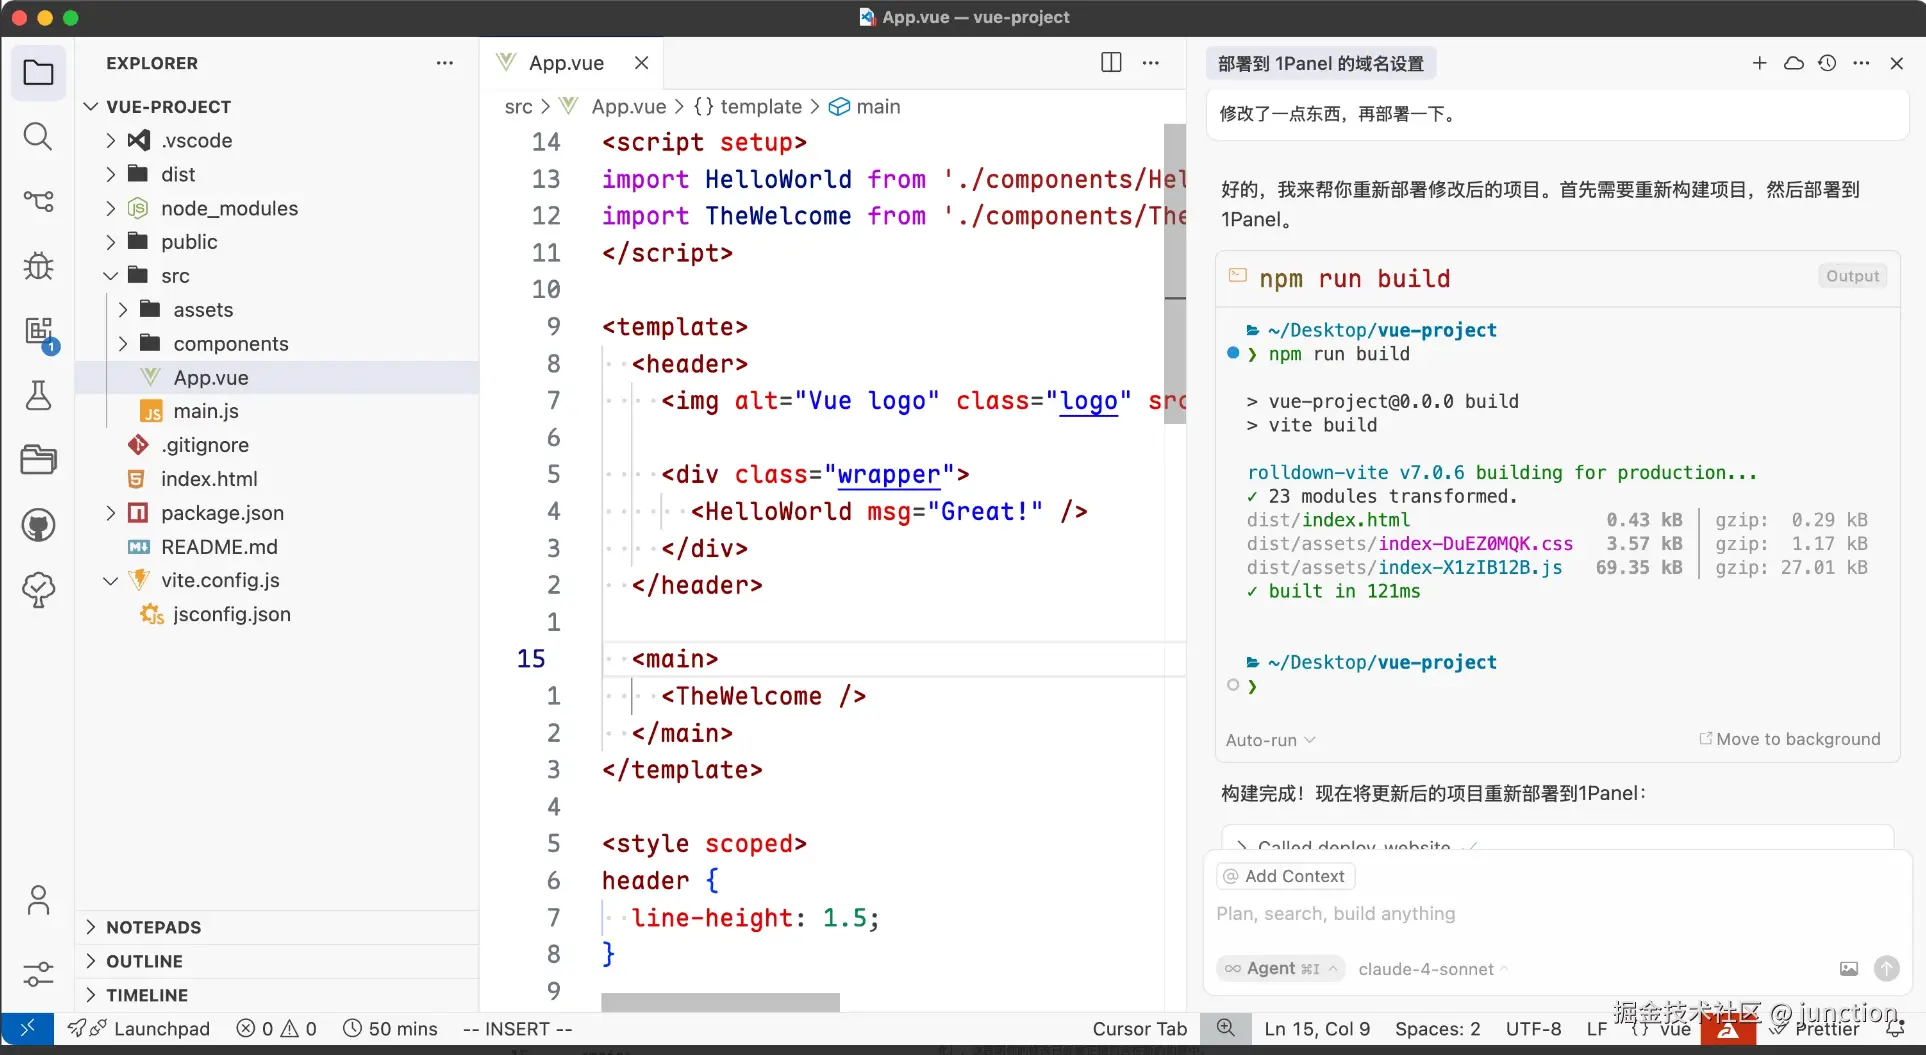
Task: Show chat history clock icon
Action: [x=1827, y=63]
